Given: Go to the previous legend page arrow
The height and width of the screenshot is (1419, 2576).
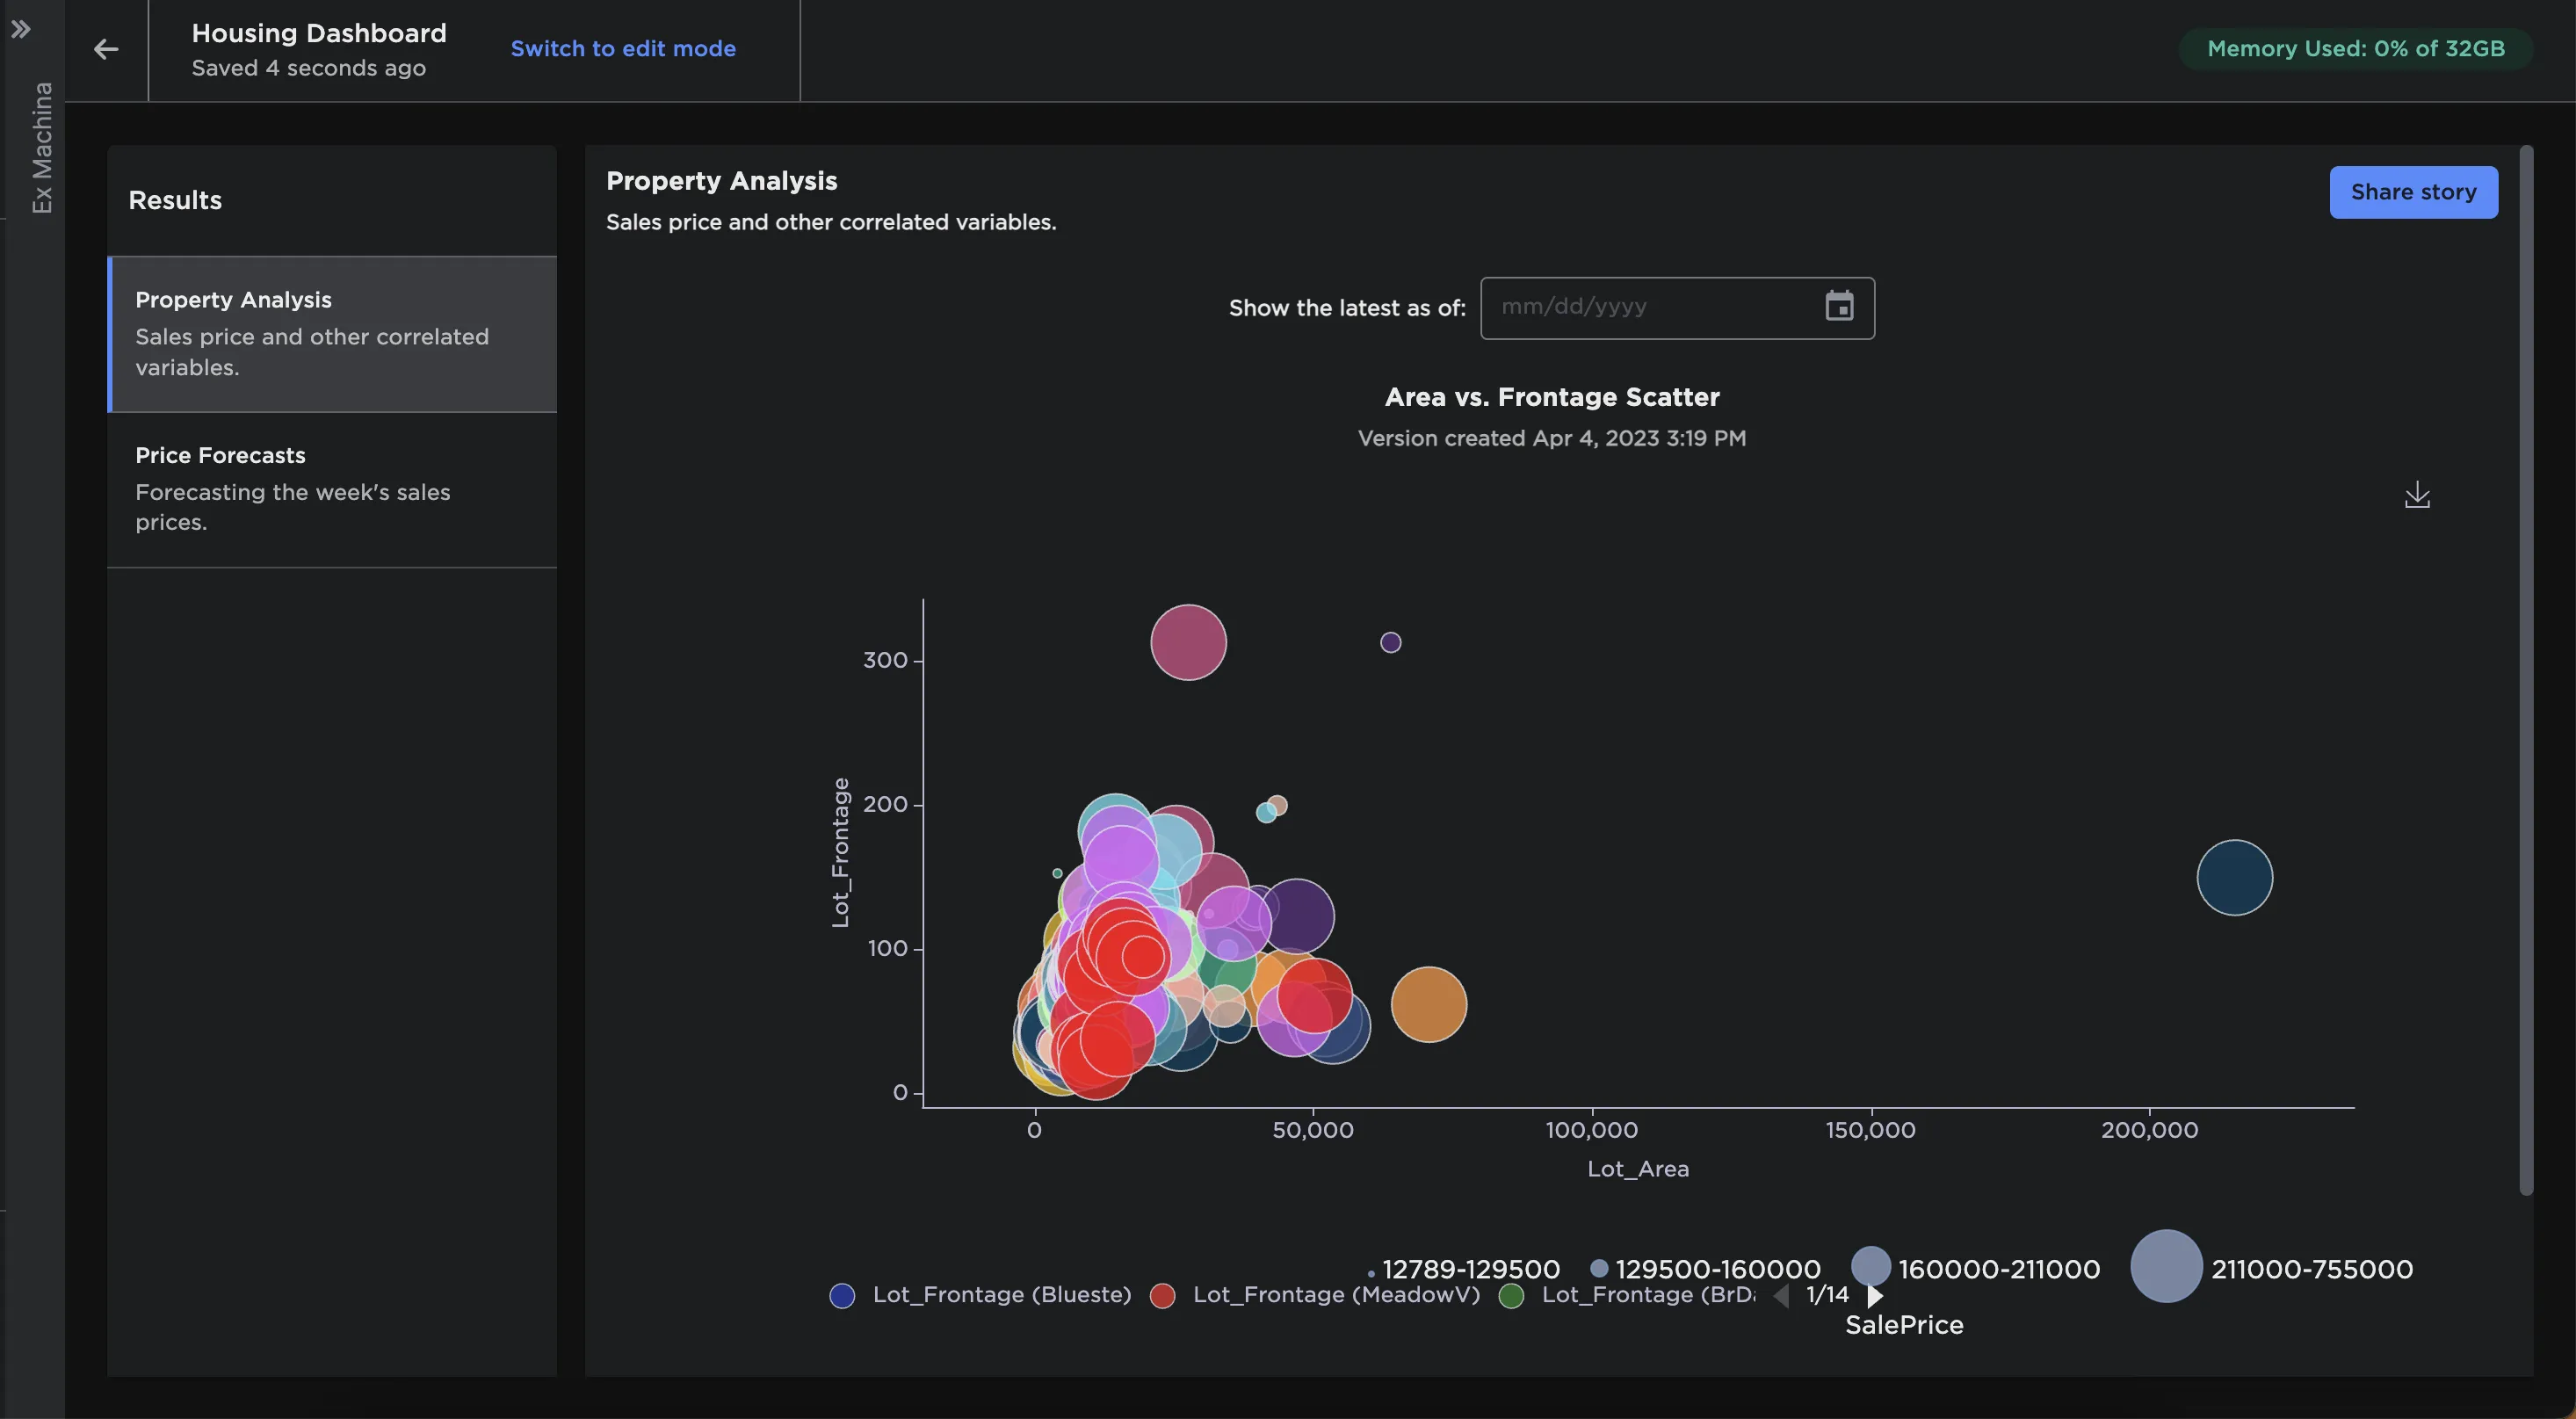Looking at the screenshot, I should (x=1782, y=1295).
